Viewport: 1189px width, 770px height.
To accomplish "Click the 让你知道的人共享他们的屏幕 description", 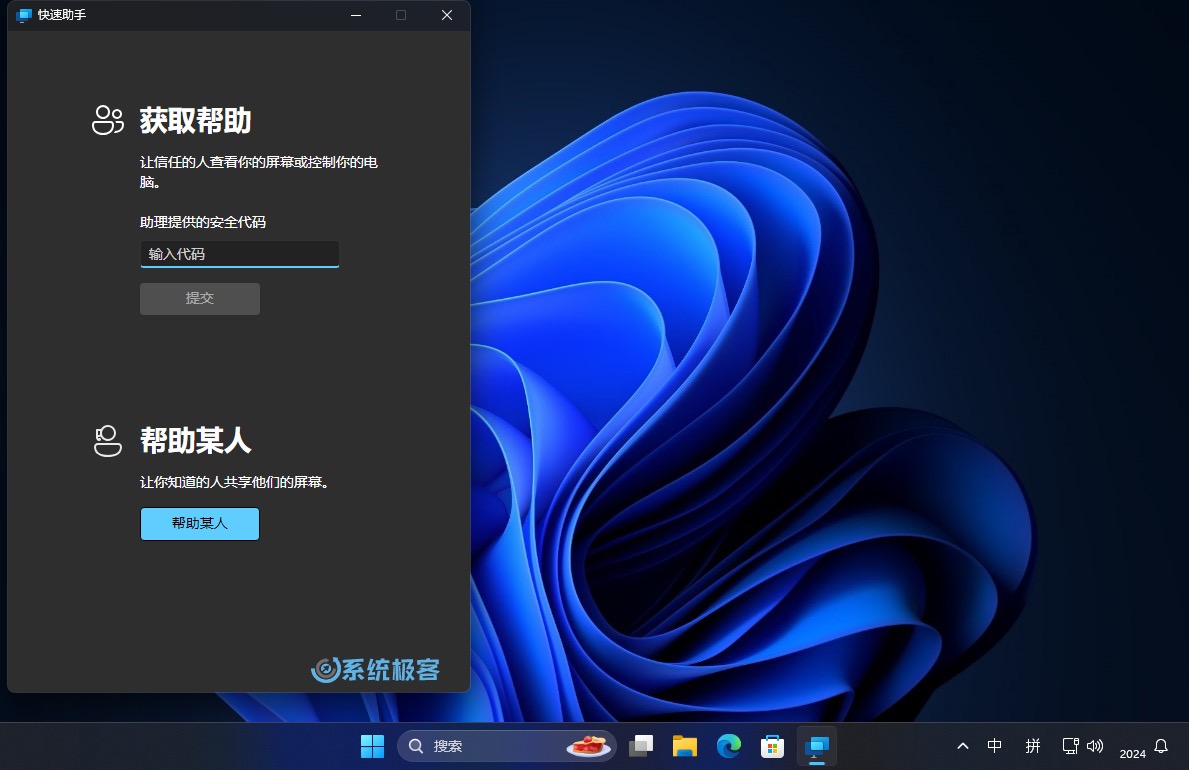I will click(x=234, y=482).
